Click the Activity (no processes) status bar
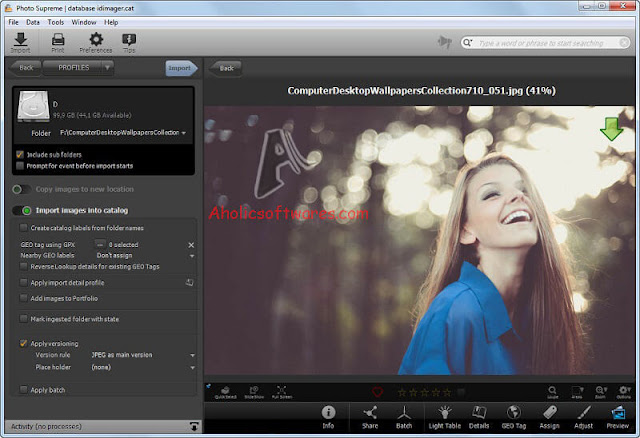The image size is (640, 438). [103, 427]
